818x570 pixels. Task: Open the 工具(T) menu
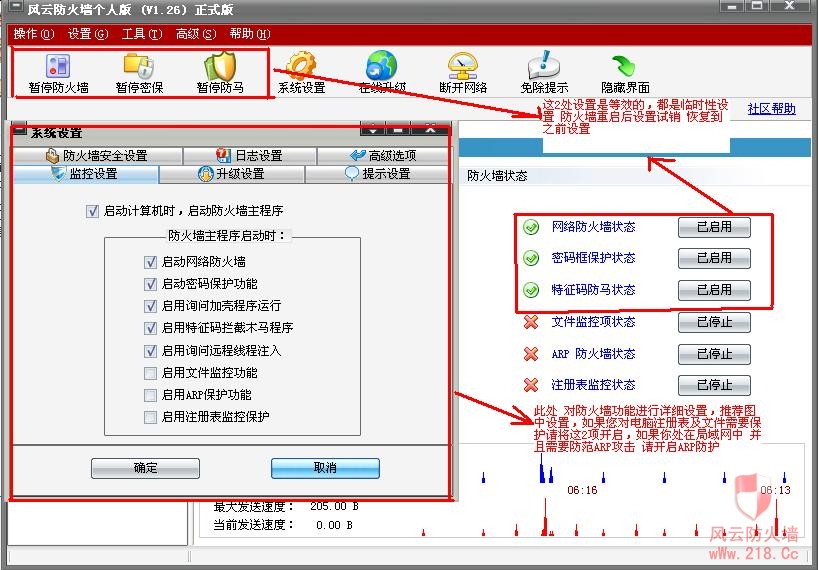(x=142, y=34)
